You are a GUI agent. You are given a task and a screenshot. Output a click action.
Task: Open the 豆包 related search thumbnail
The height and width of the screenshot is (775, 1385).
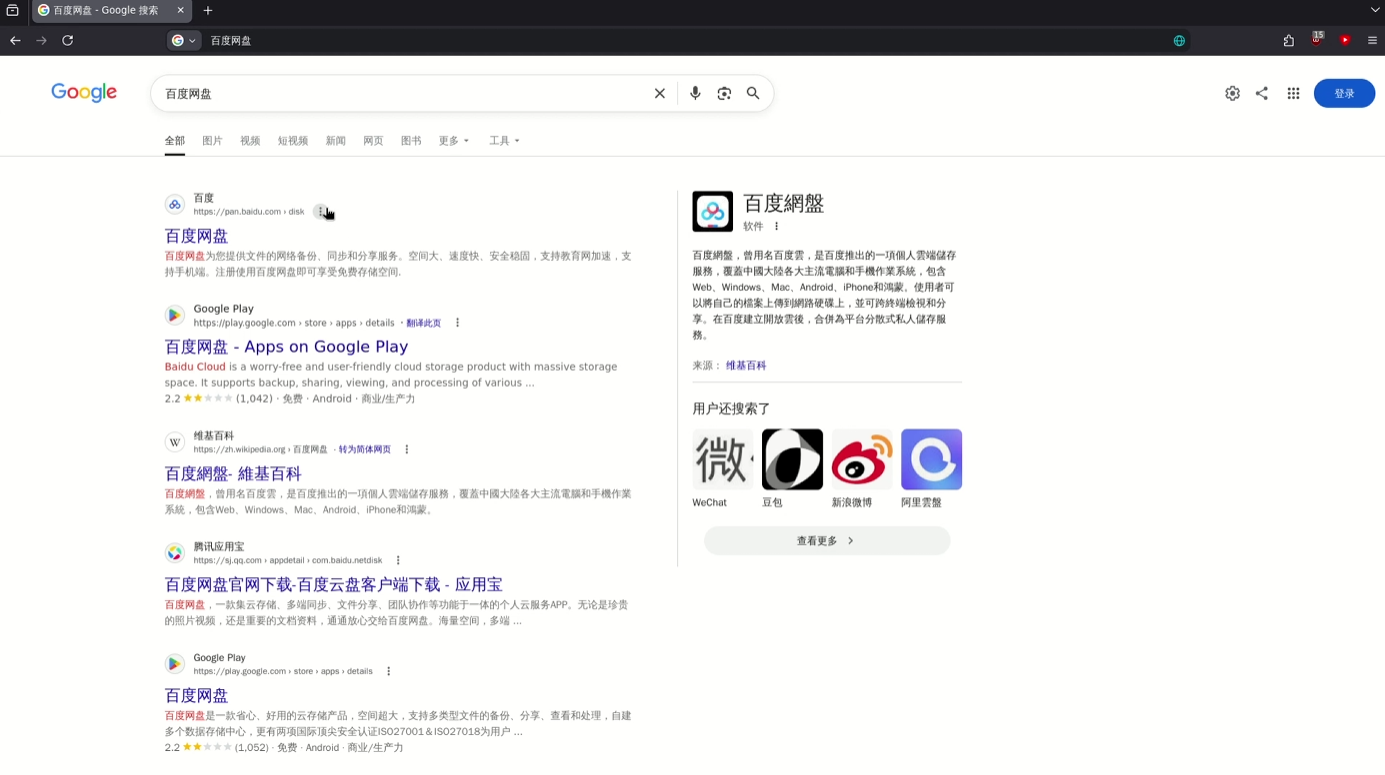(792, 459)
